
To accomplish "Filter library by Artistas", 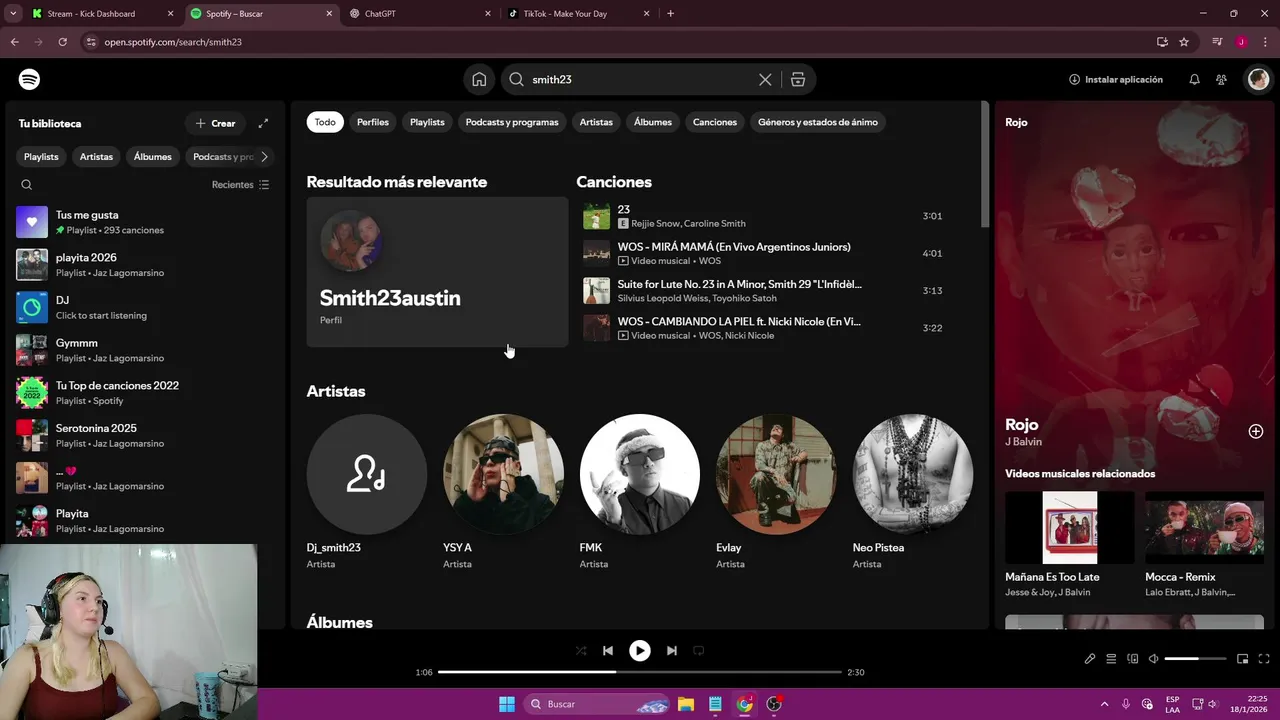I will 96,156.
